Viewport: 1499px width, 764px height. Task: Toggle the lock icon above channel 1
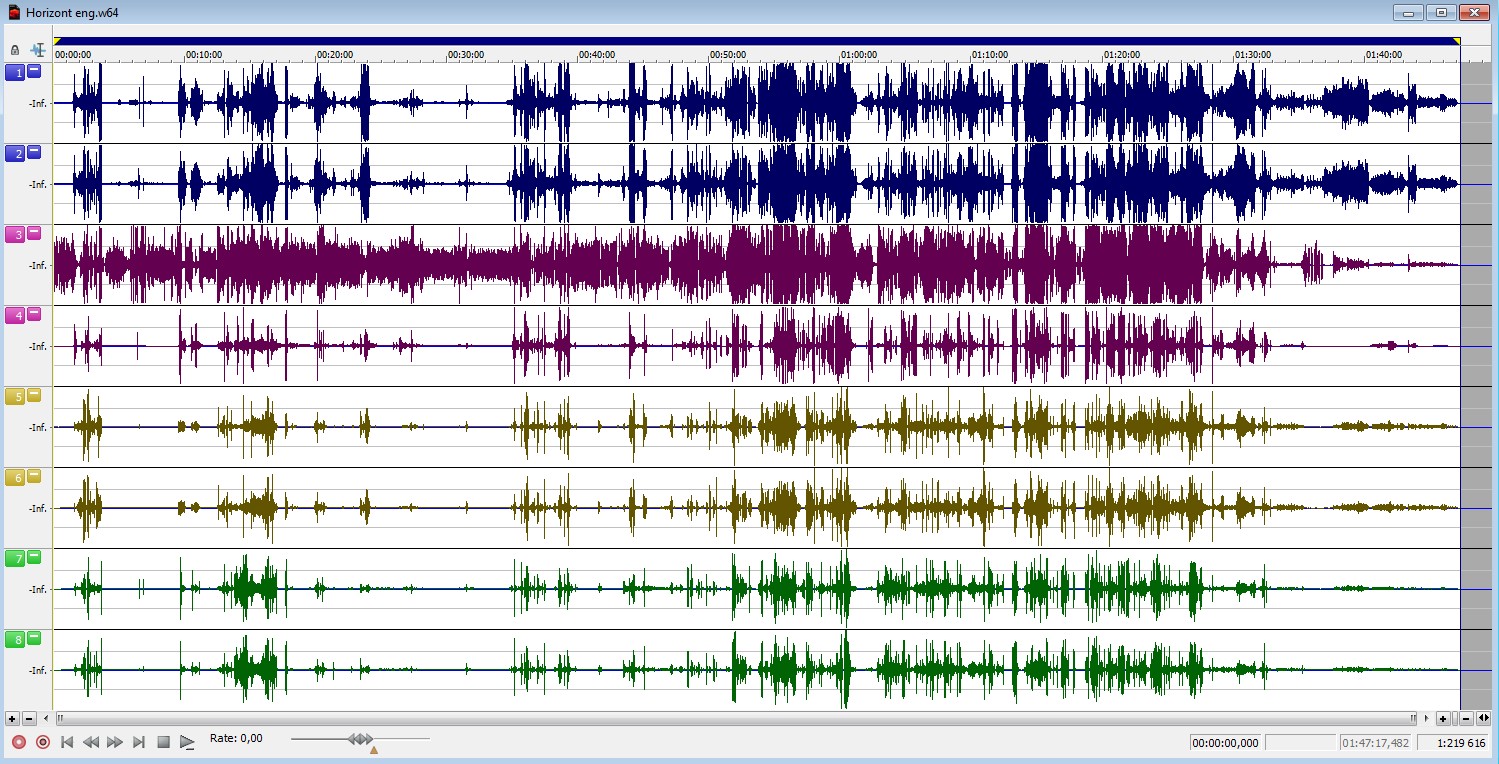[x=15, y=49]
